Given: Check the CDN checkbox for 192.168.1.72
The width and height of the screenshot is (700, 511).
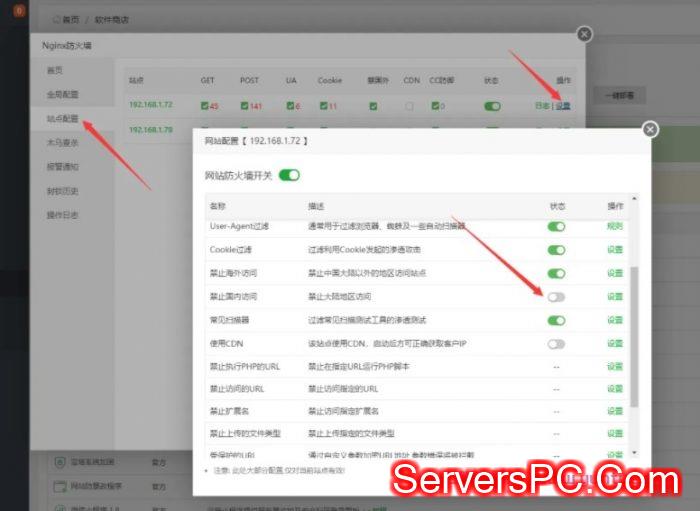Looking at the screenshot, I should [409, 105].
